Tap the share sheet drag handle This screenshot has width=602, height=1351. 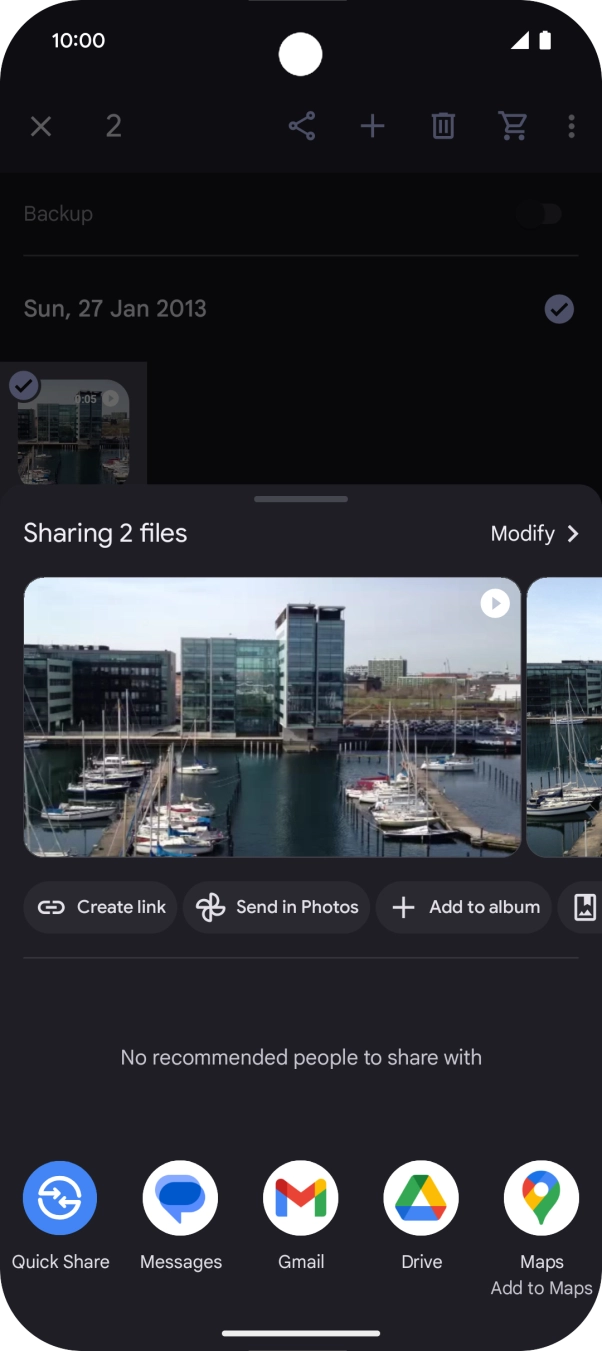[301, 499]
